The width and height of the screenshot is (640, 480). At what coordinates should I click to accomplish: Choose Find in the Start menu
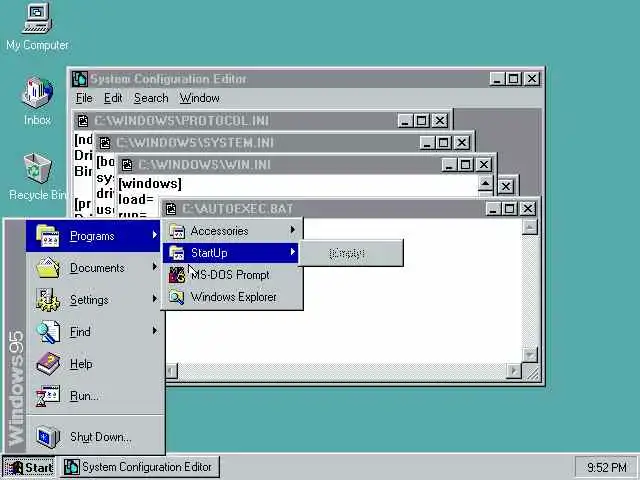point(93,331)
